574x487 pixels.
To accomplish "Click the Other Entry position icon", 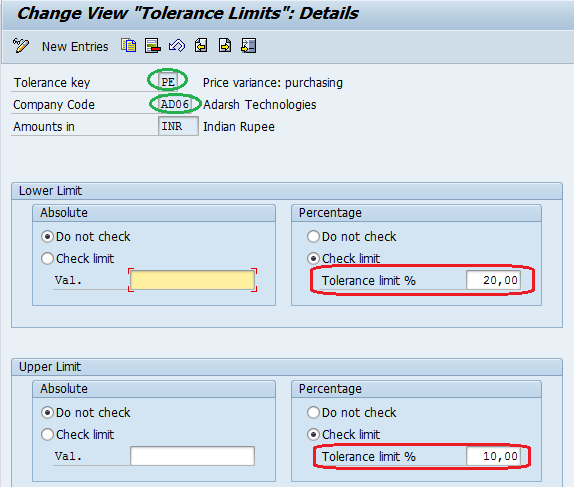I will 249,46.
